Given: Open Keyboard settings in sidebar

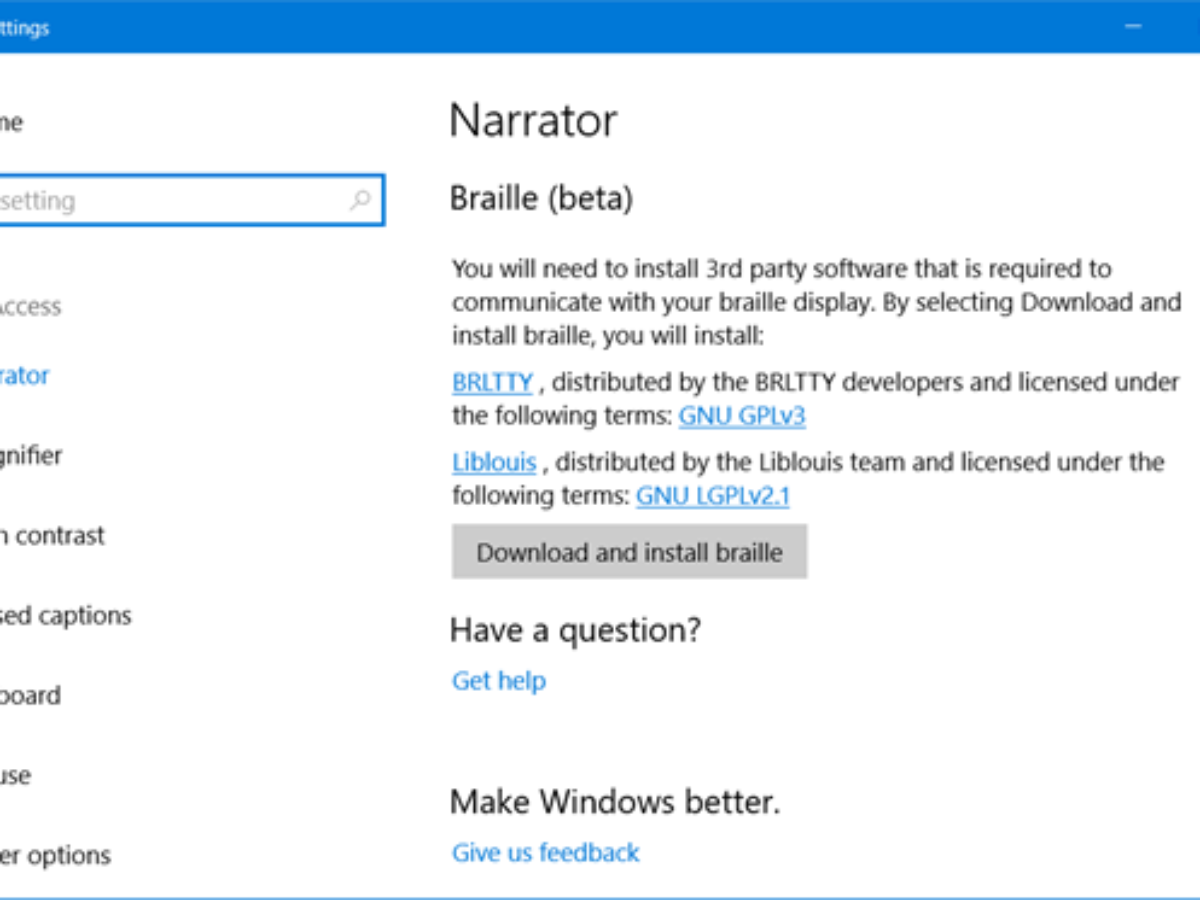Looking at the screenshot, I should pyautogui.click(x=30, y=695).
